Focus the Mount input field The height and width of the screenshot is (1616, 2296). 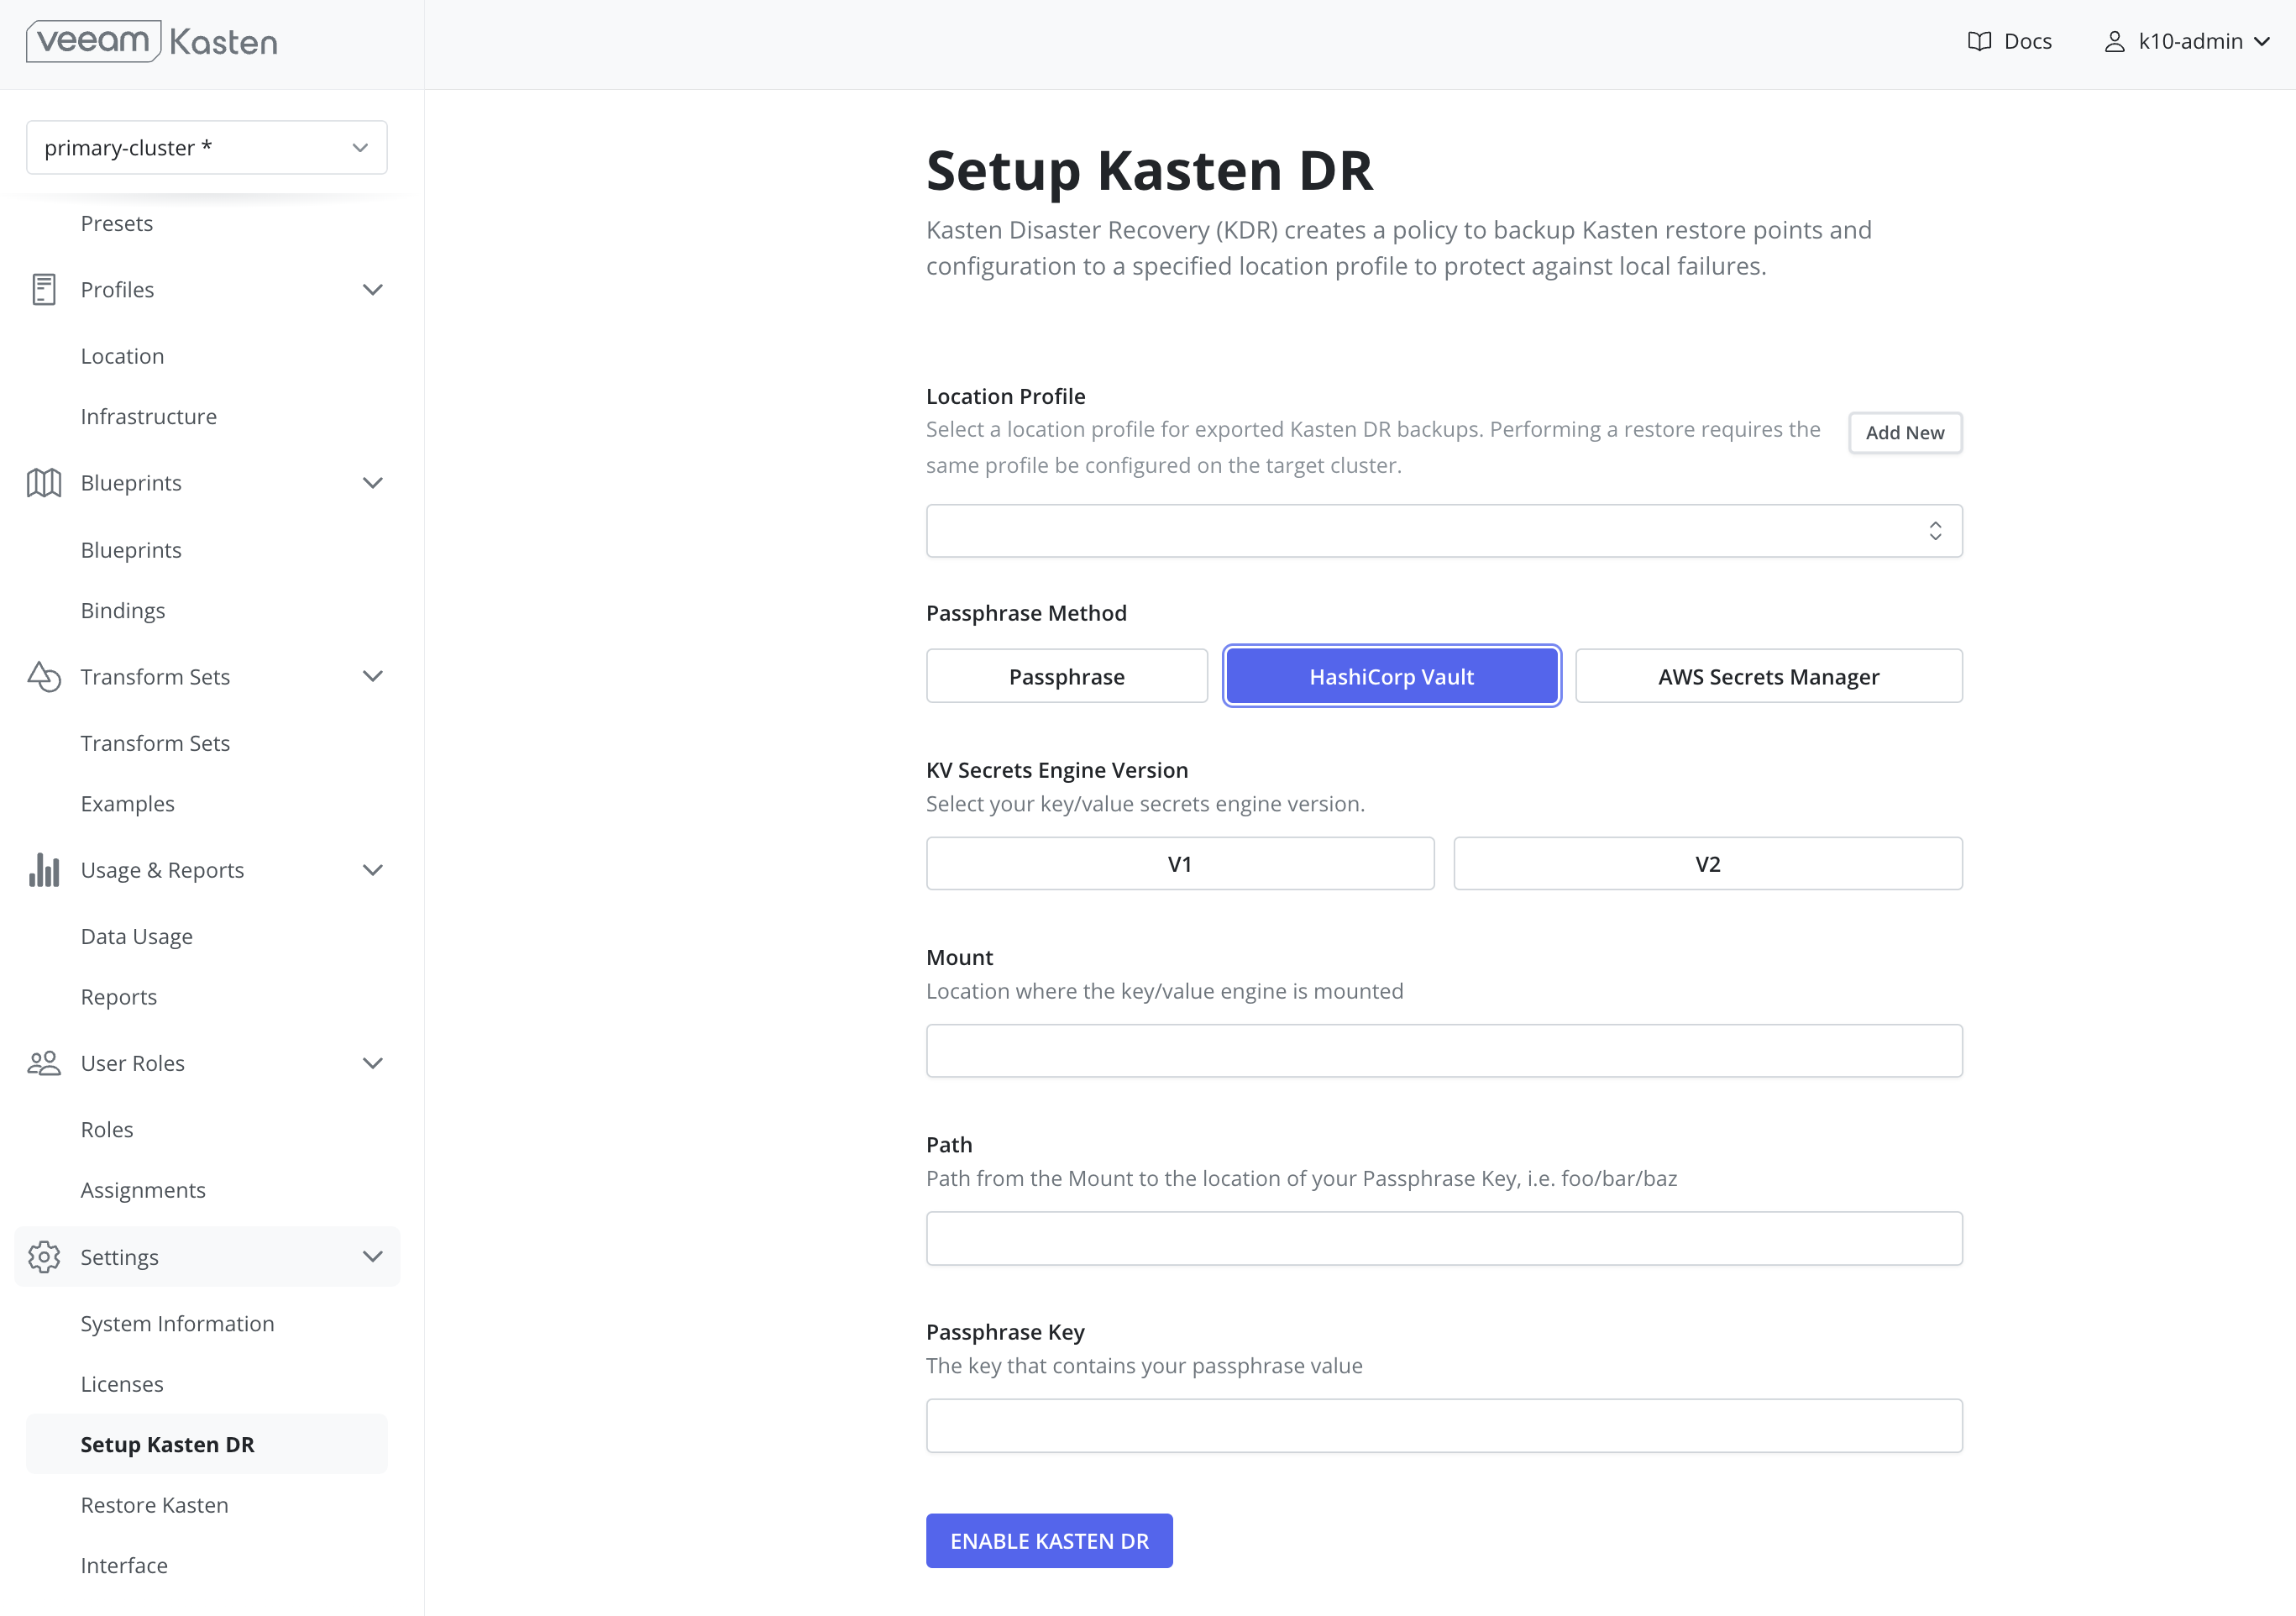(1444, 1051)
